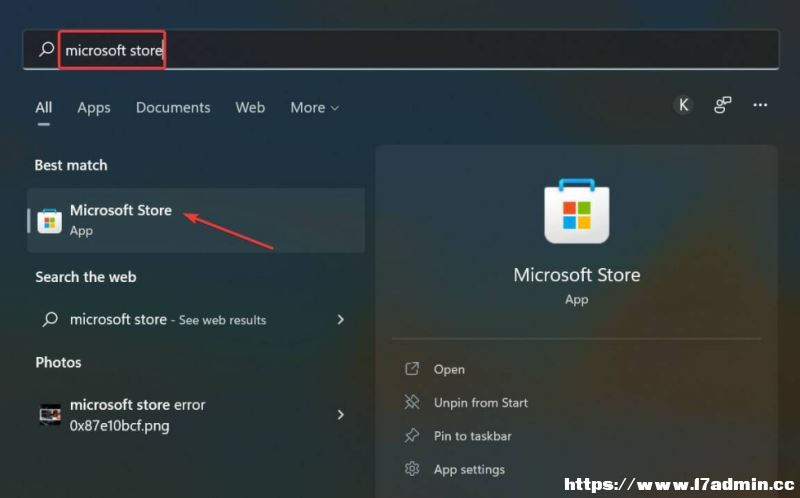800x498 pixels.
Task: Click the small Microsoft Store bag icon
Action: click(49, 221)
